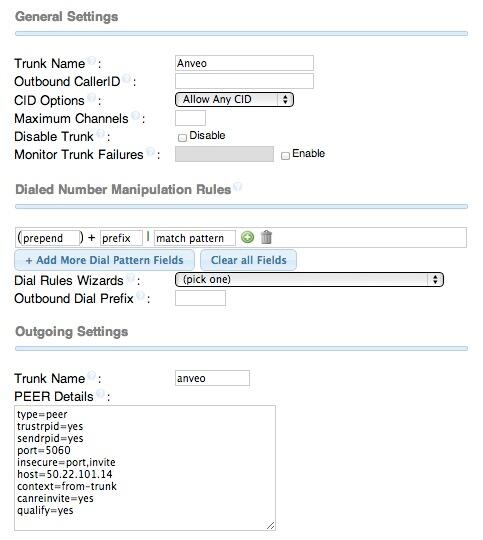Show help tooltip for Outbound Dial Prefix
The height and width of the screenshot is (540, 483).
point(140,295)
